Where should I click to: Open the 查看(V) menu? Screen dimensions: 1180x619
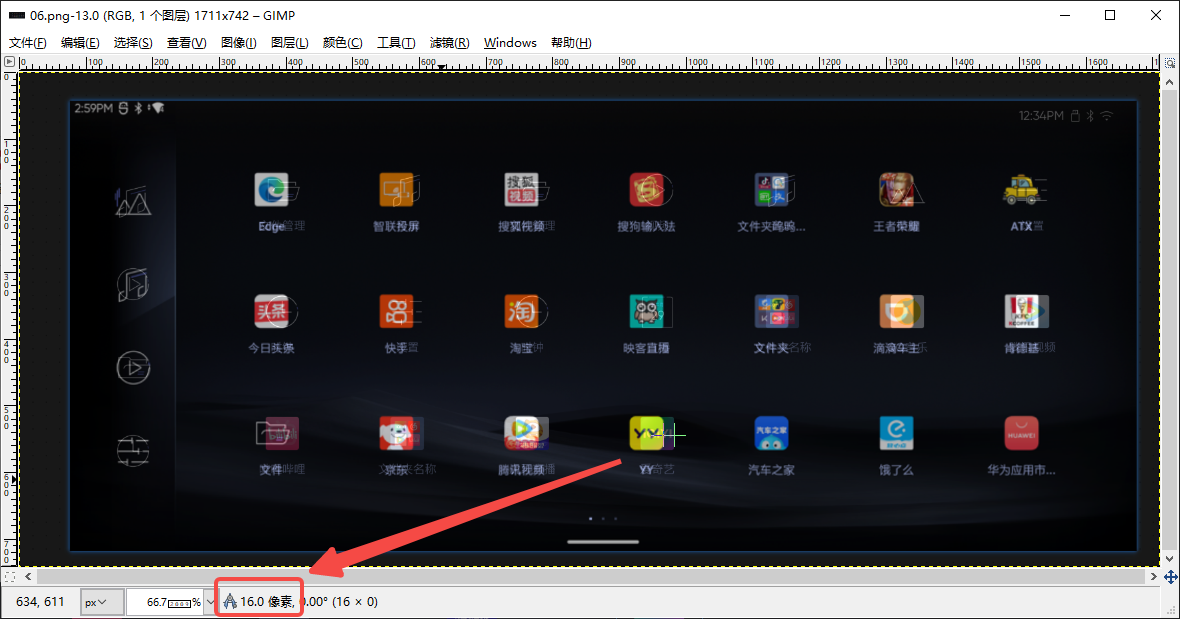click(186, 43)
